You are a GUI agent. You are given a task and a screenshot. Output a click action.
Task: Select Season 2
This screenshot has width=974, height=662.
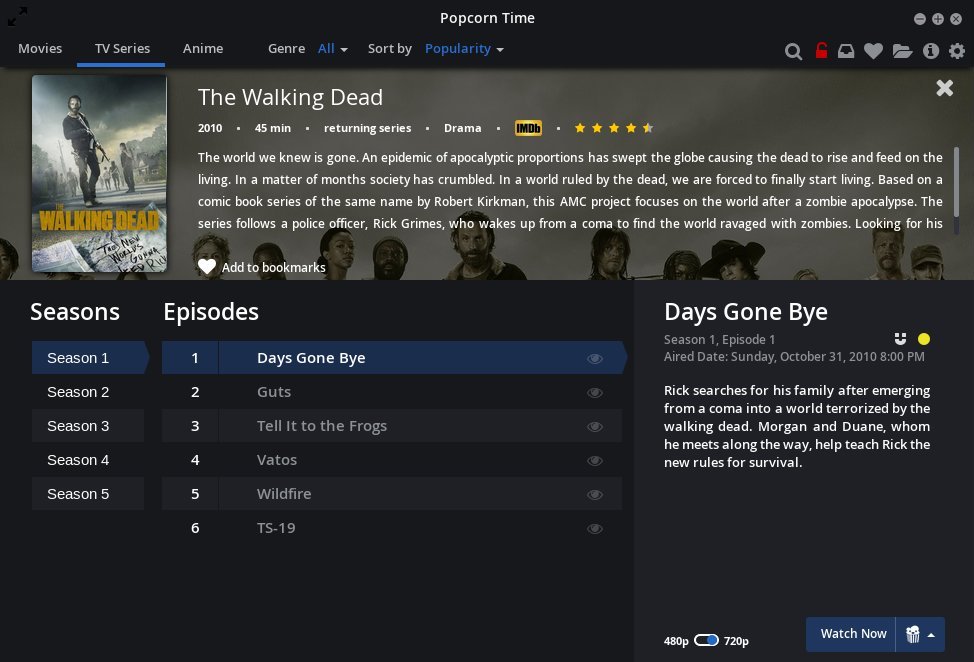pyautogui.click(x=88, y=392)
